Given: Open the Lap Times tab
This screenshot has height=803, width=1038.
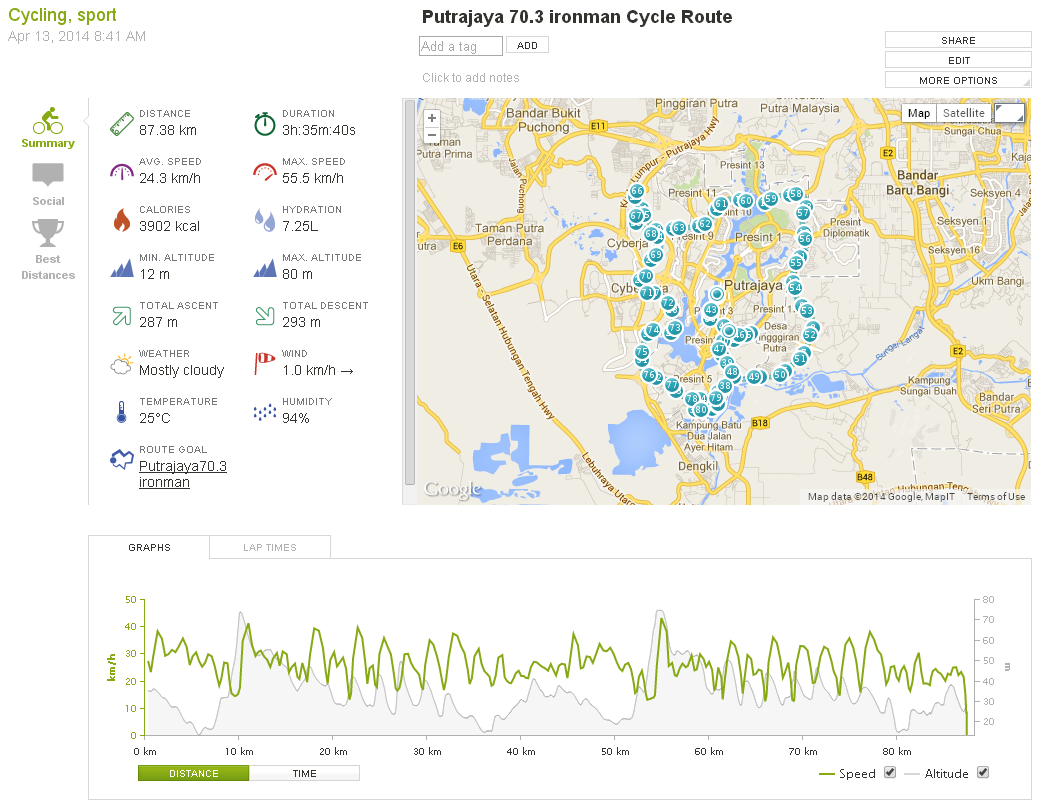Looking at the screenshot, I should (x=270, y=547).
